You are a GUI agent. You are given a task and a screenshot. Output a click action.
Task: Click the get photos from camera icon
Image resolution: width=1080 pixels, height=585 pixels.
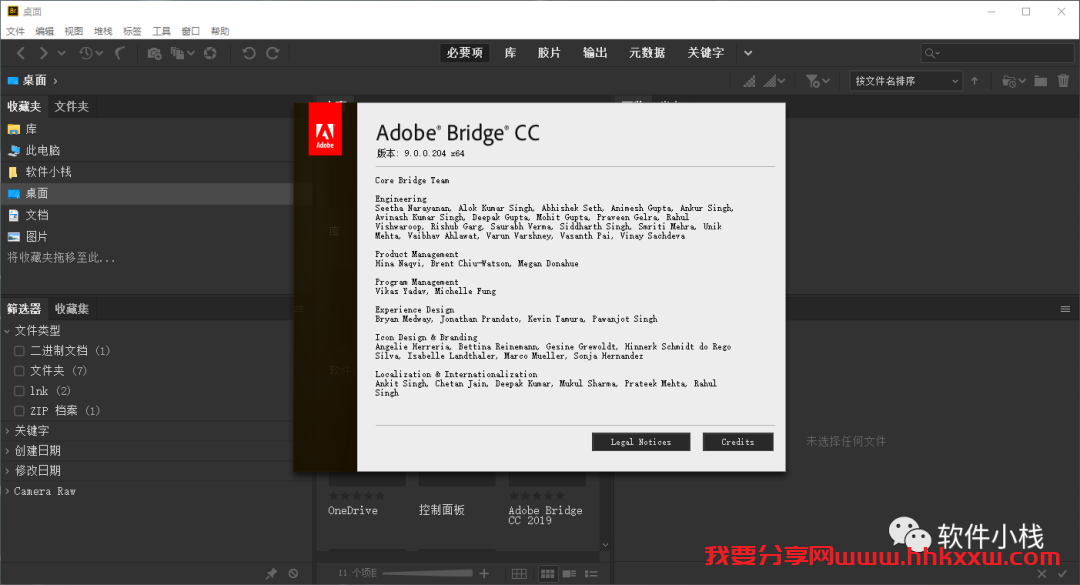click(154, 53)
